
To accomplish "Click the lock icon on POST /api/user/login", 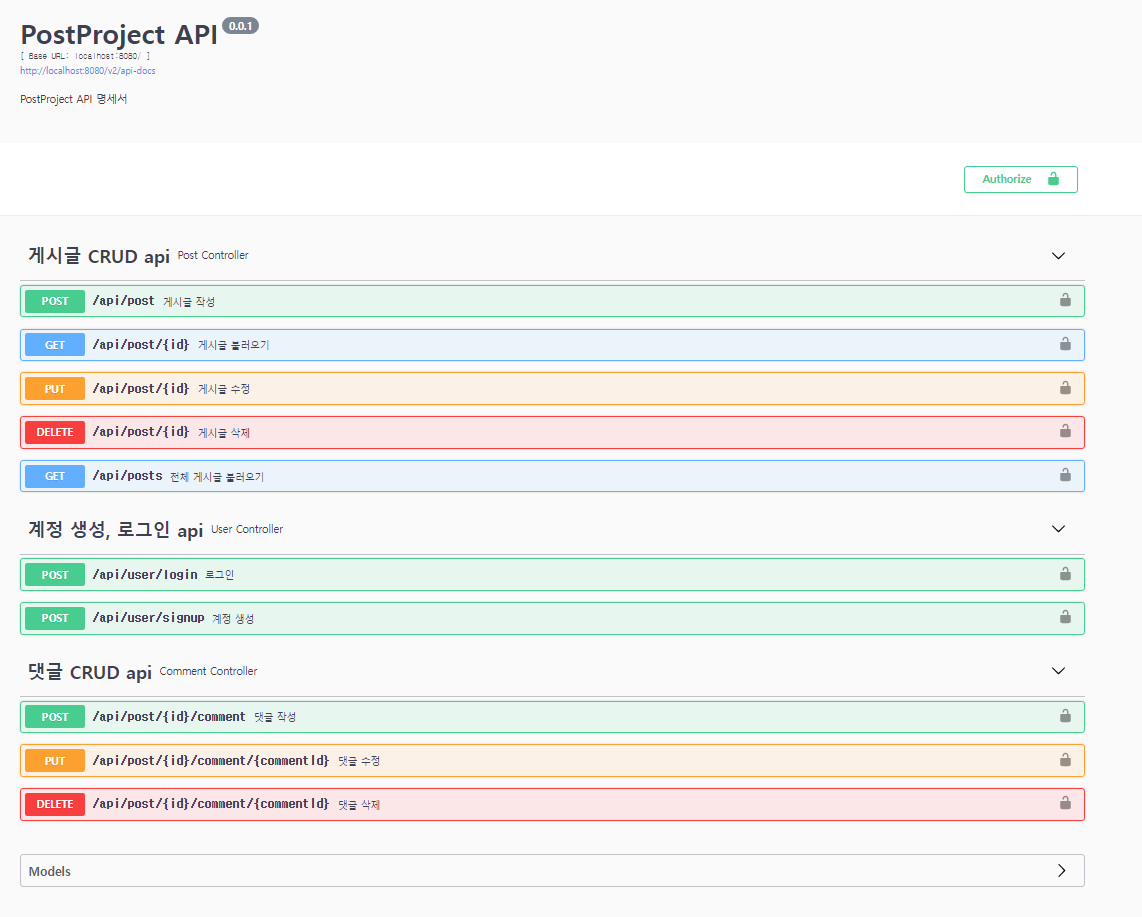I will click(x=1065, y=574).
